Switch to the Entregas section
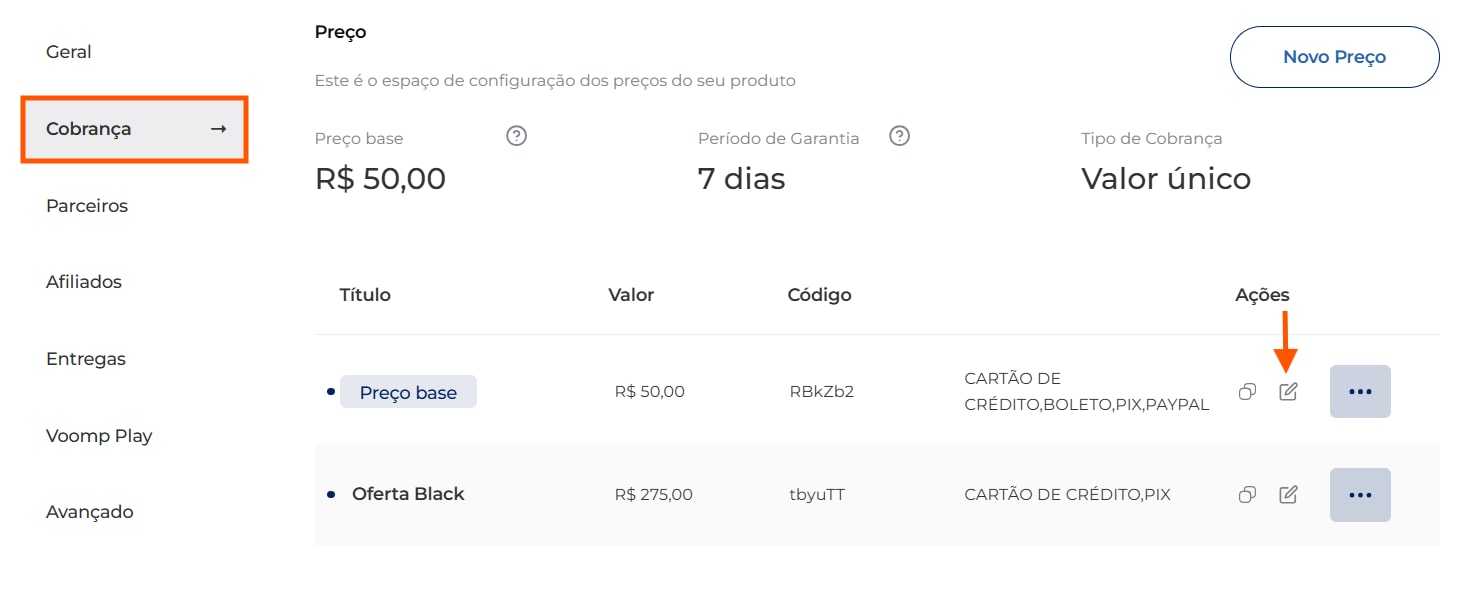This screenshot has height=598, width=1482. (x=86, y=359)
